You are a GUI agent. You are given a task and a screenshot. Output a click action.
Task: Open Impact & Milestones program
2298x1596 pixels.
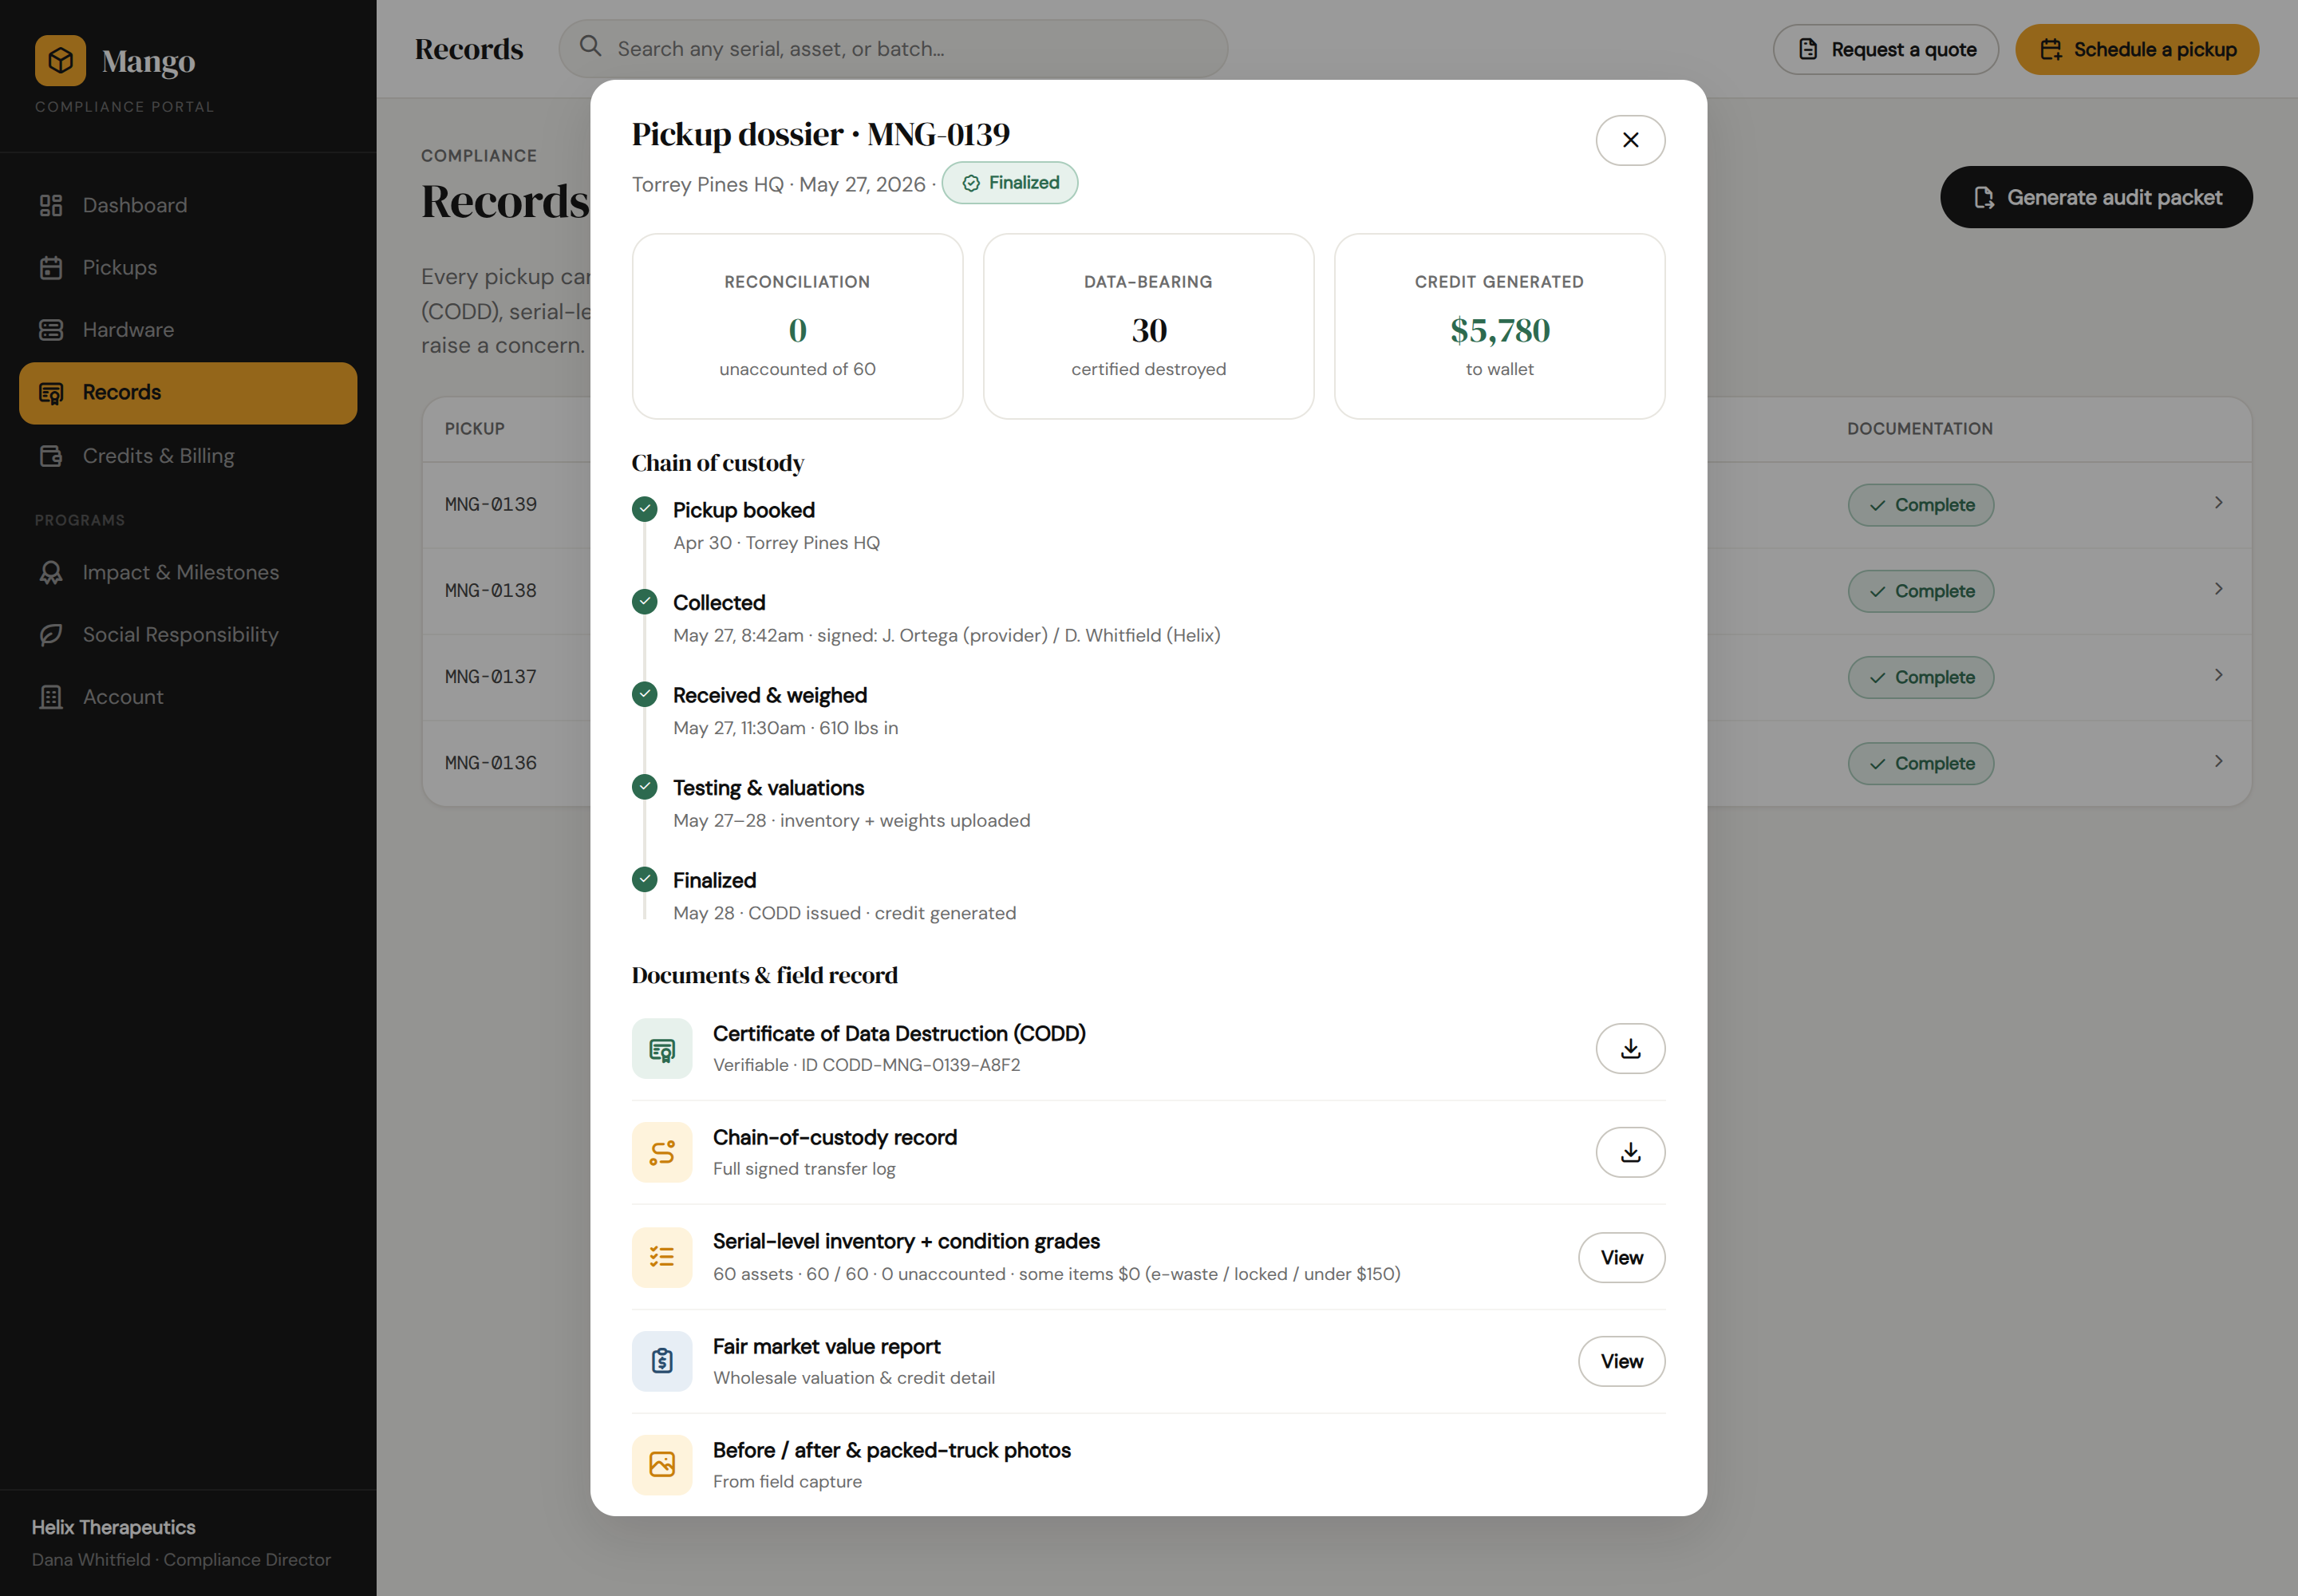coord(188,572)
